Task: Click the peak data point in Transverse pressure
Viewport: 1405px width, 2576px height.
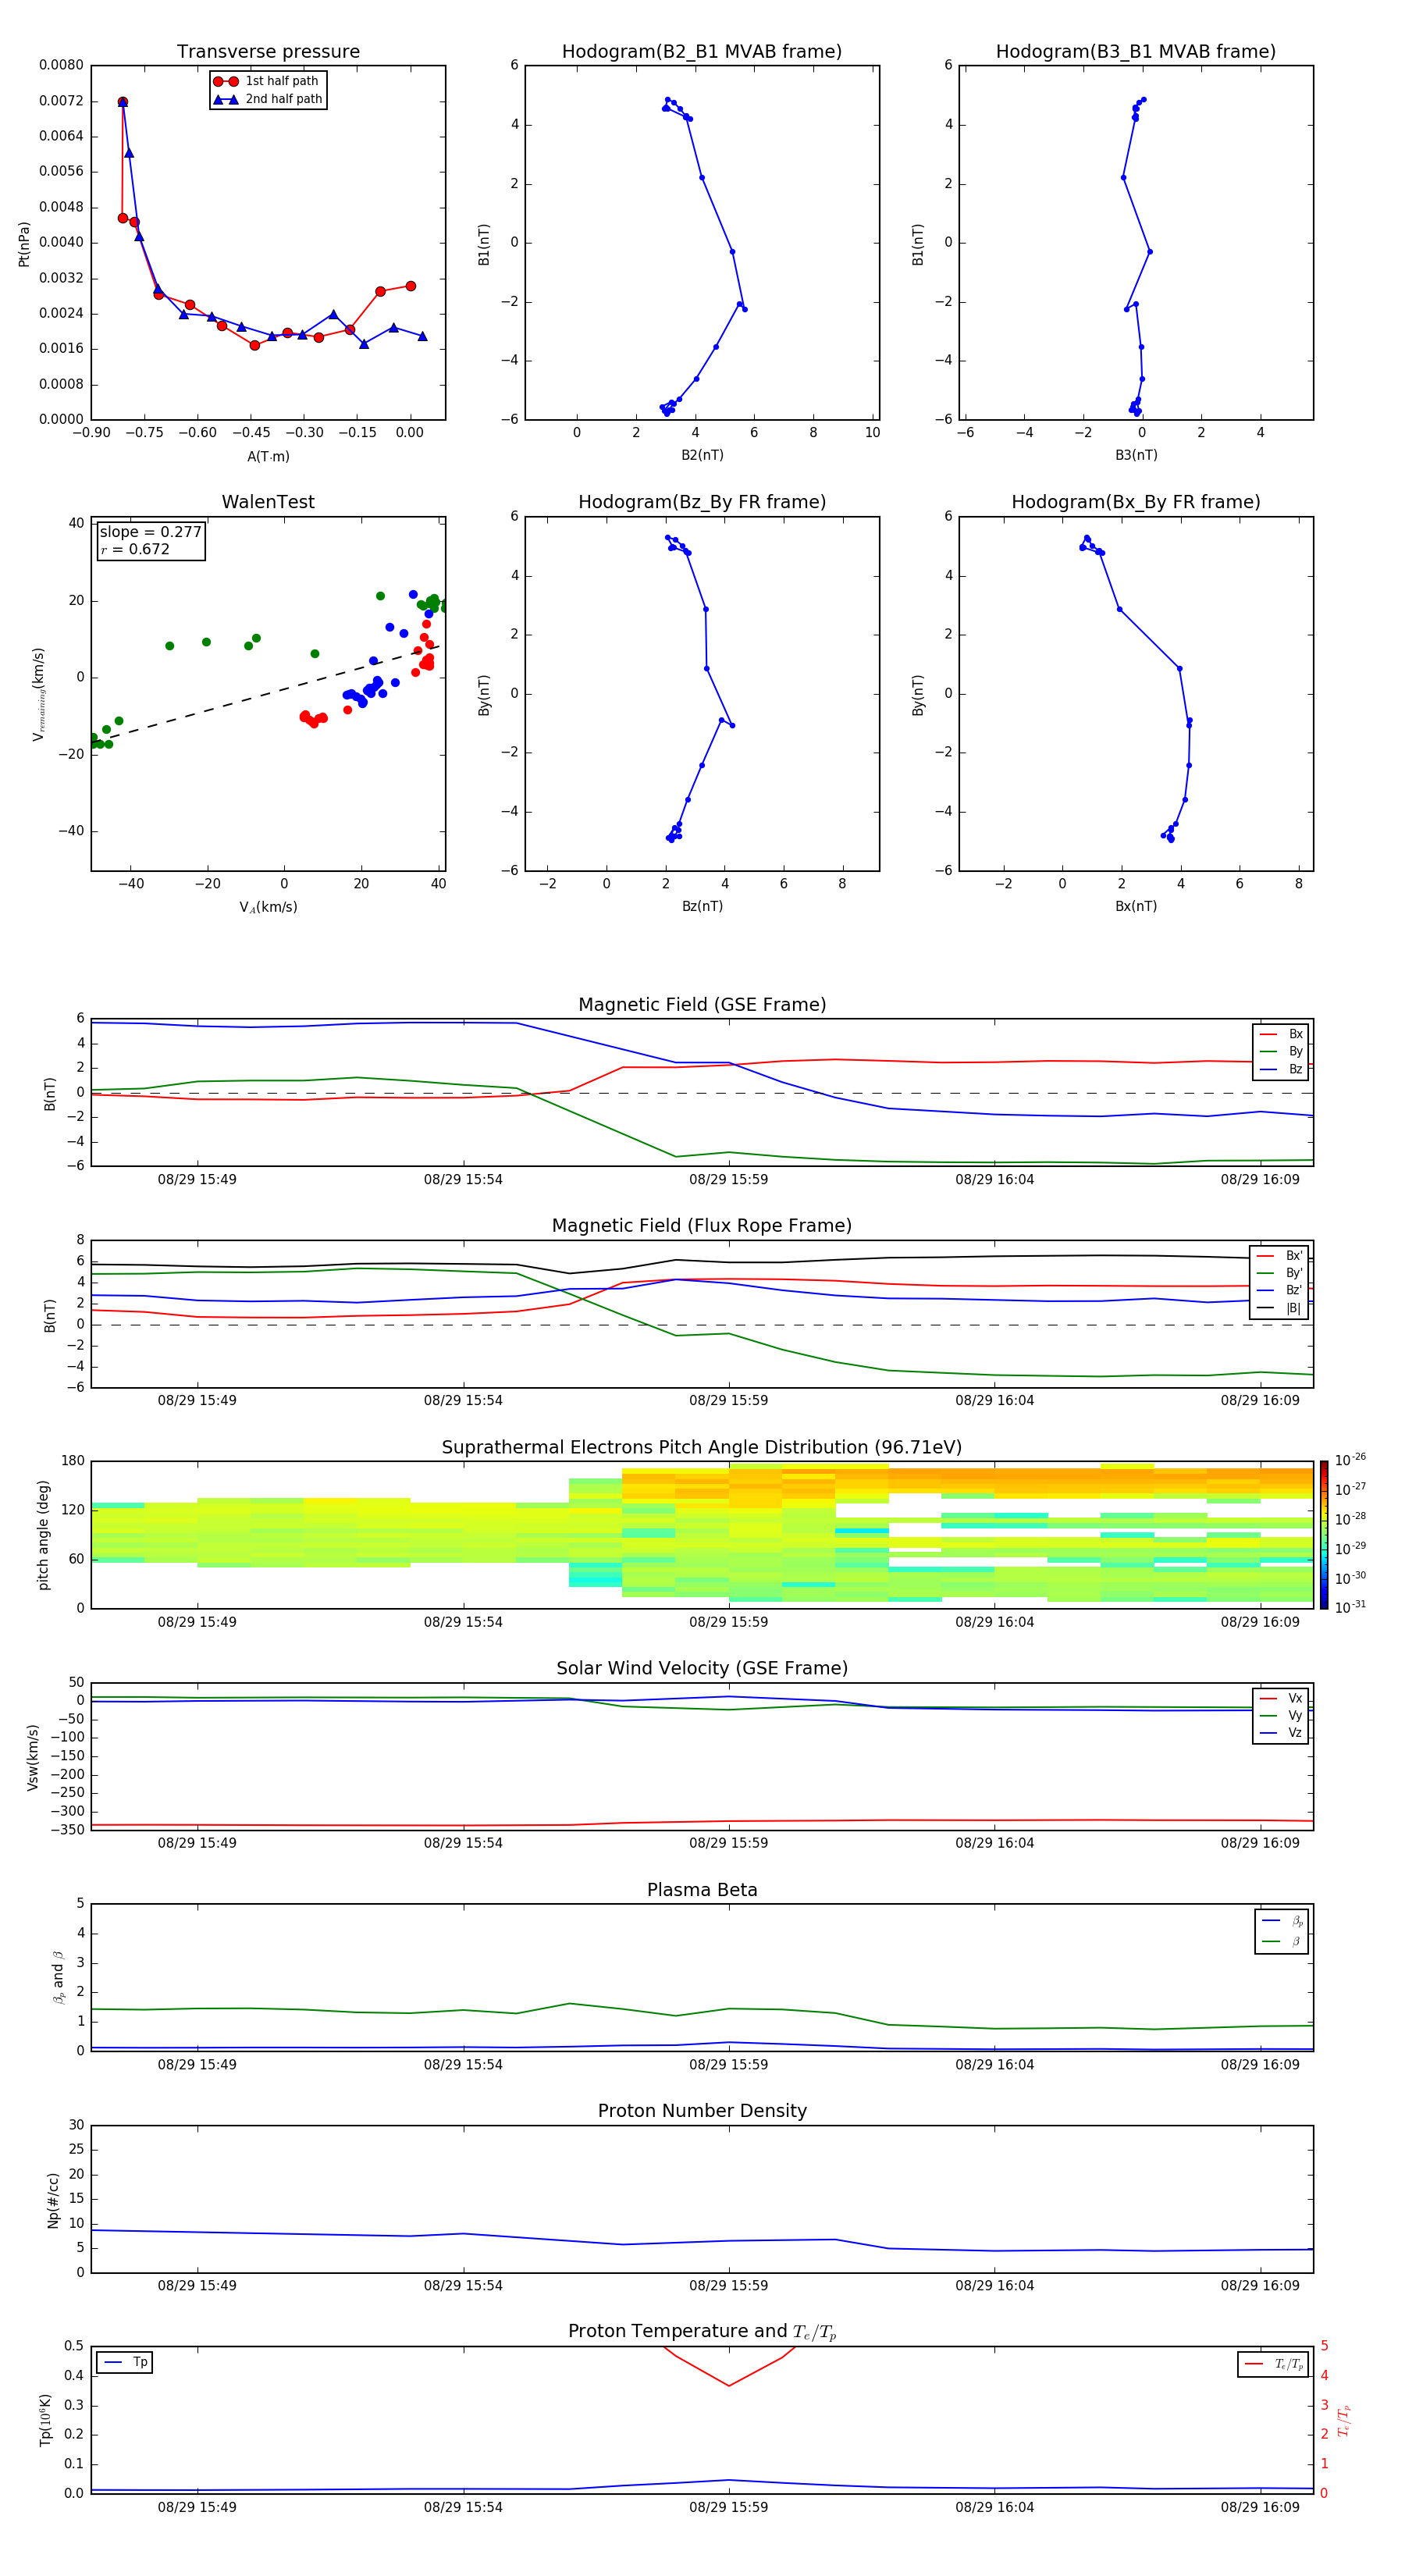Action: pos(123,102)
